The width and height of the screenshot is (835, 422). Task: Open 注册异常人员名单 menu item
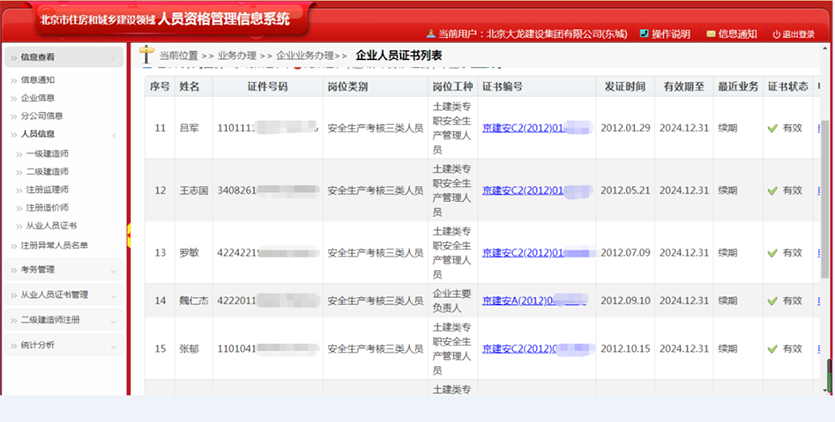pos(54,245)
